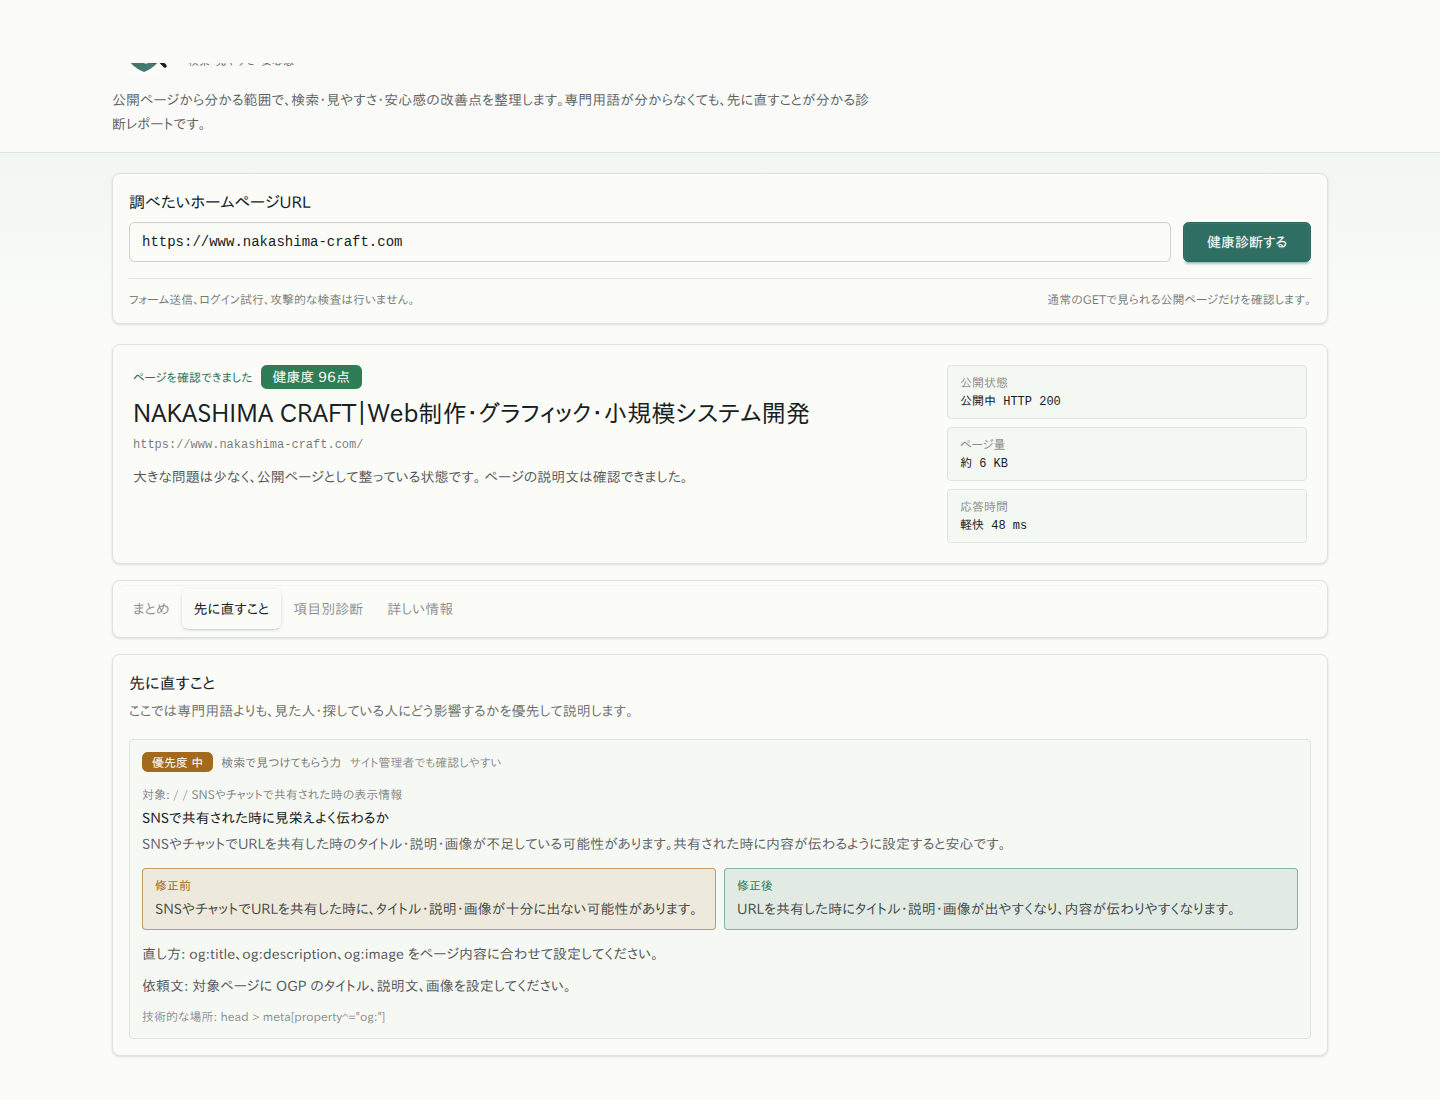Viewport: 1440px width, 1100px height.
Task: Click the 技術的な場所 head > meta line
Action: (x=264, y=1017)
